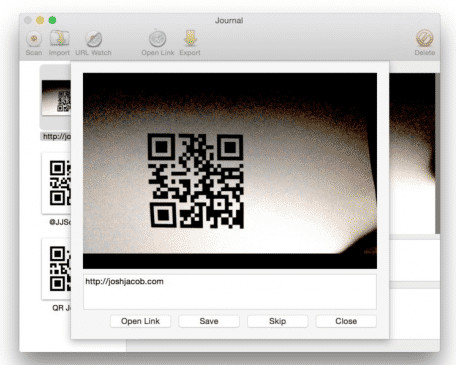Close the scan dialog
This screenshot has width=456, height=365.
346,321
